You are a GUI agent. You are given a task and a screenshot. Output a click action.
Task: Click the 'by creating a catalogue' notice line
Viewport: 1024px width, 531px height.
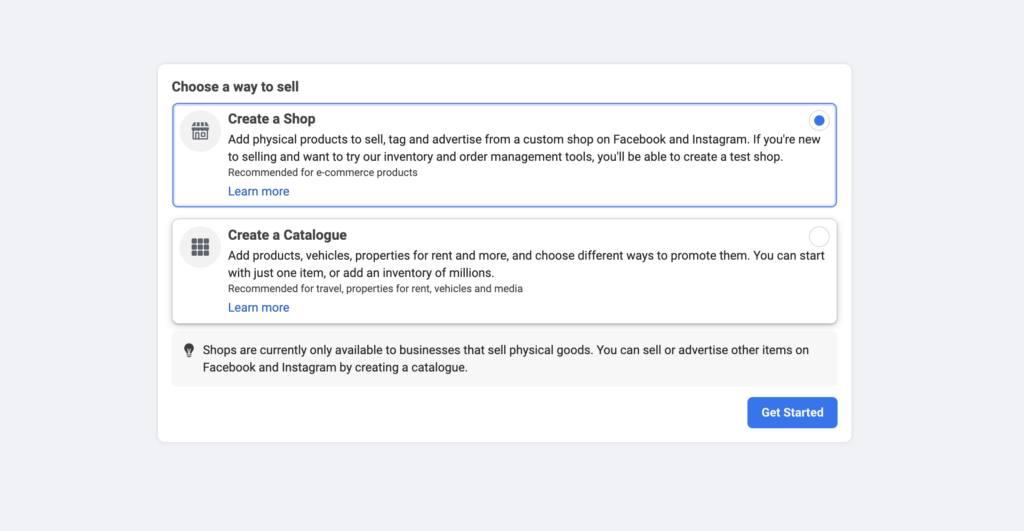click(x=335, y=368)
